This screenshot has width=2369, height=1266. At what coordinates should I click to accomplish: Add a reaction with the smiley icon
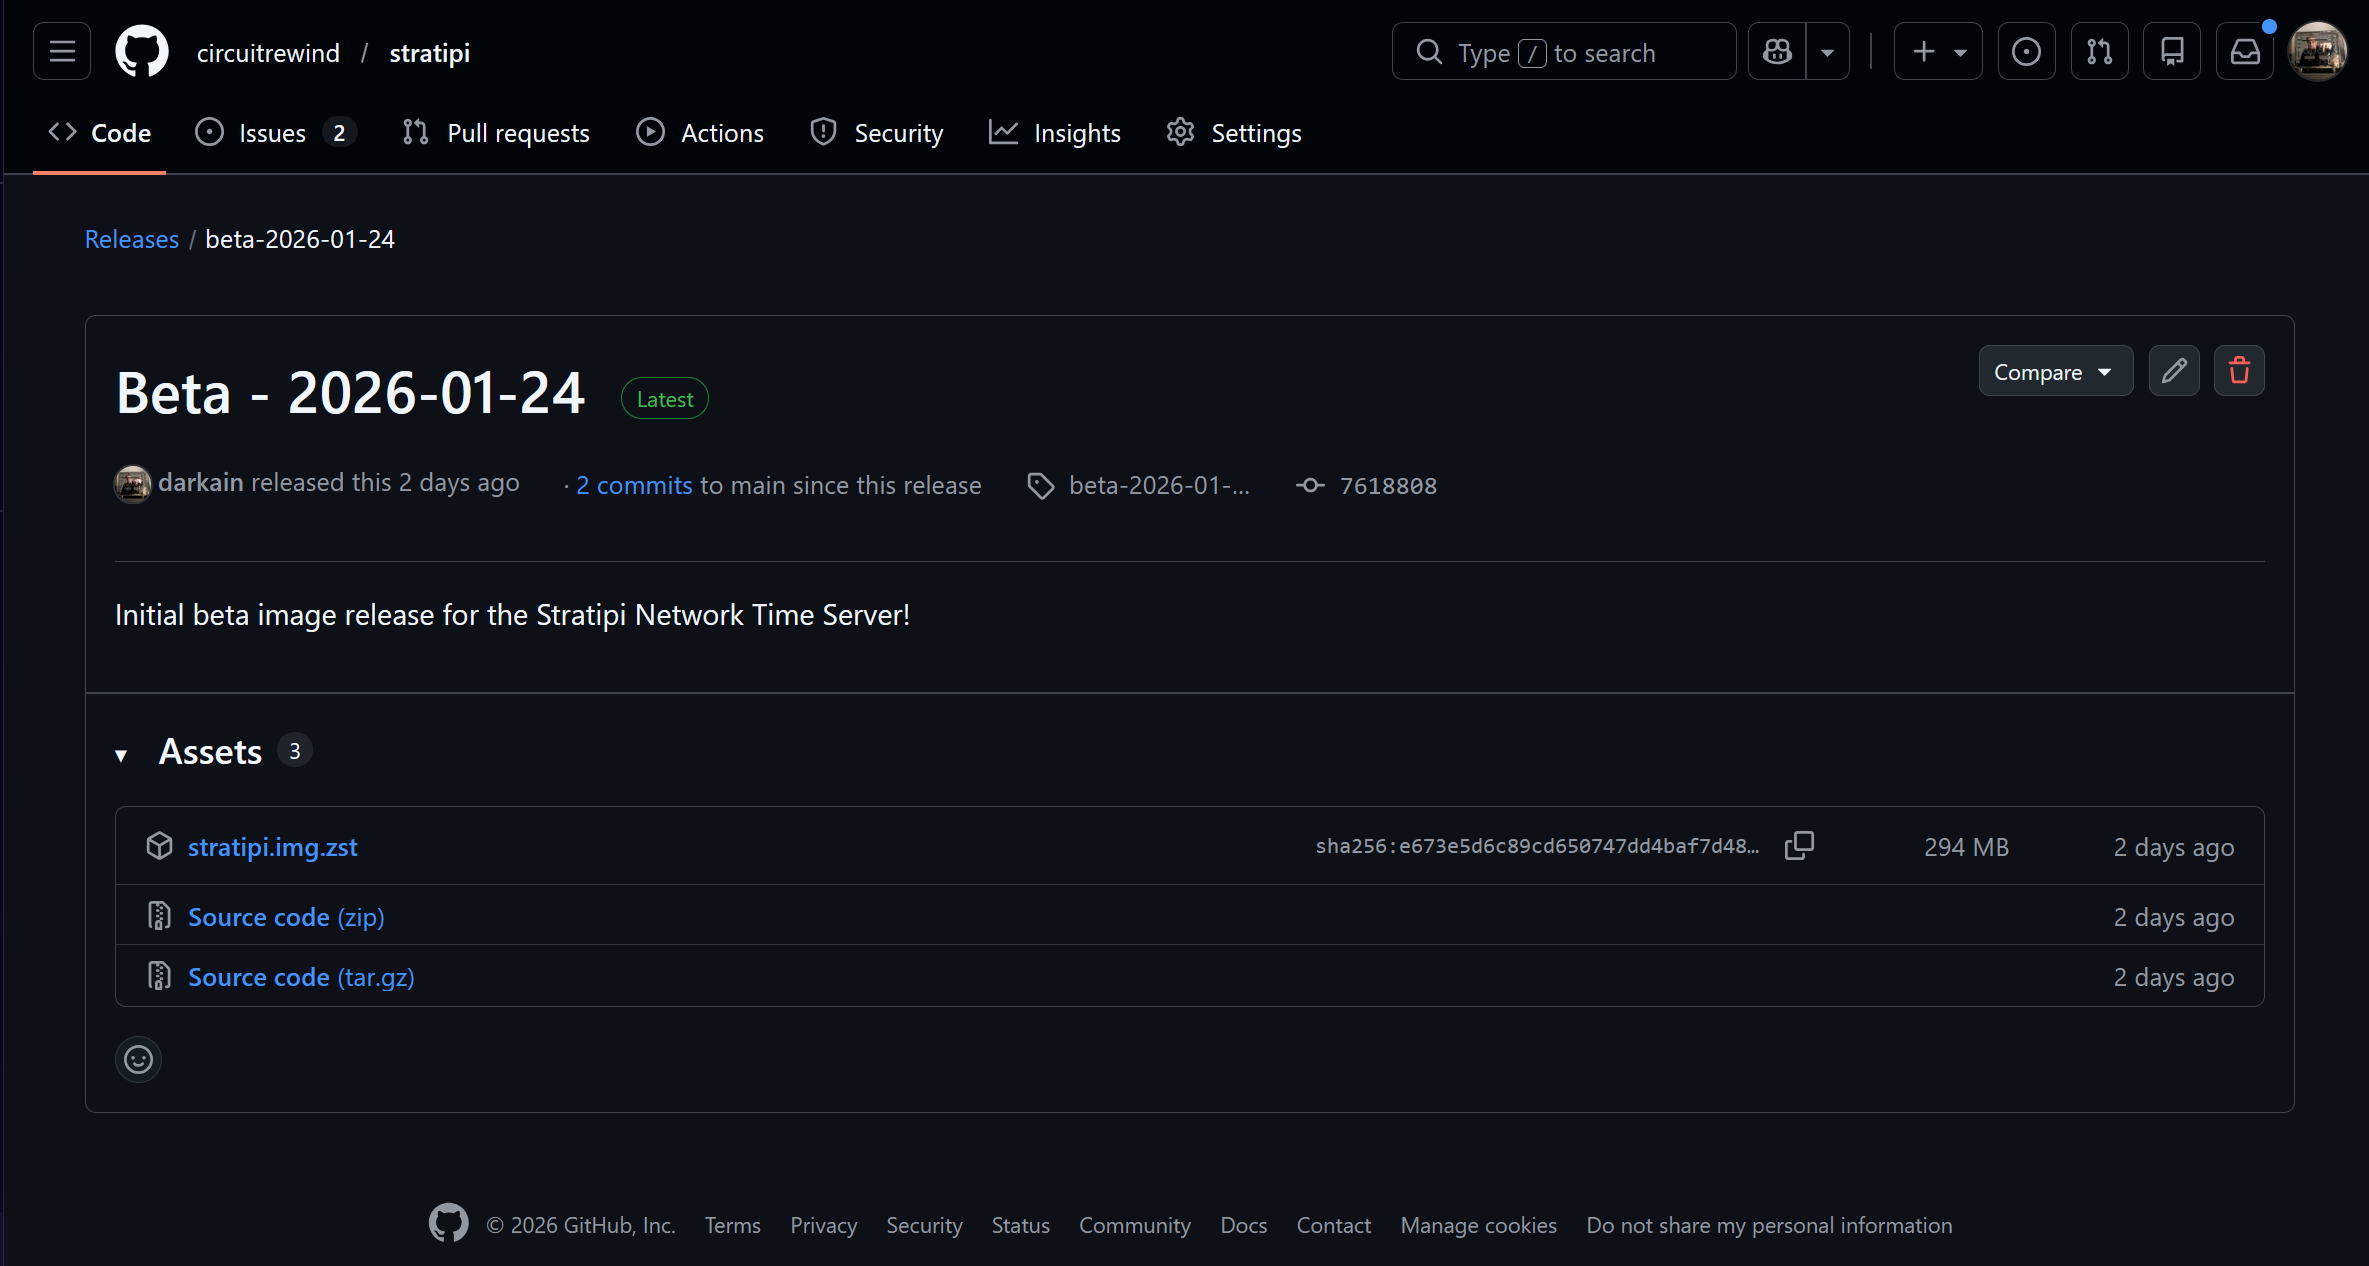point(138,1059)
